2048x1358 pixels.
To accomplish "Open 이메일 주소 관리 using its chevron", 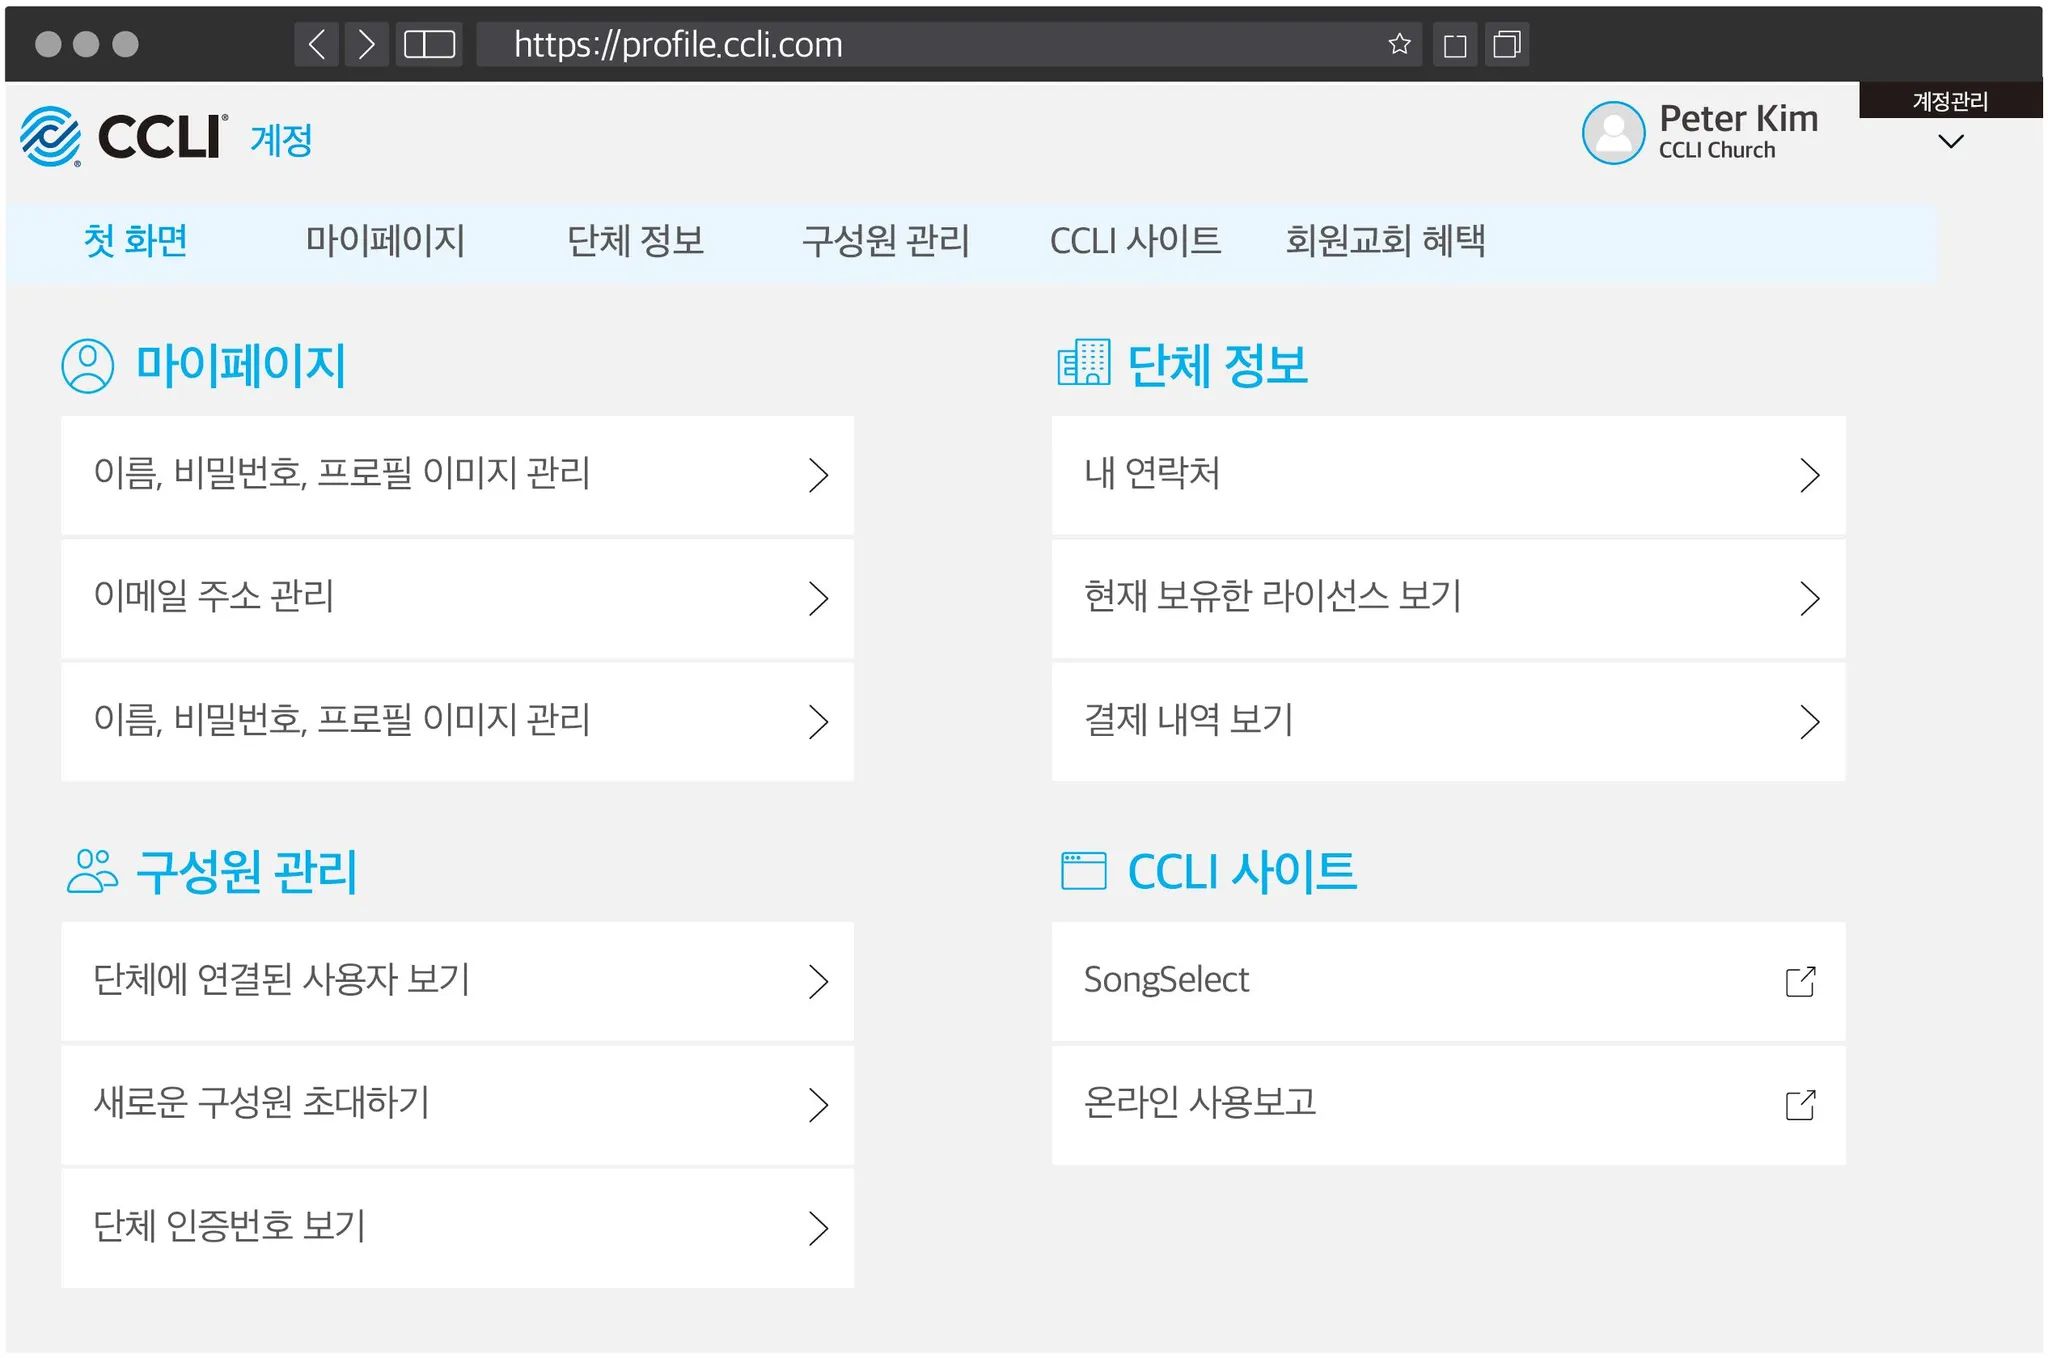I will [x=820, y=599].
